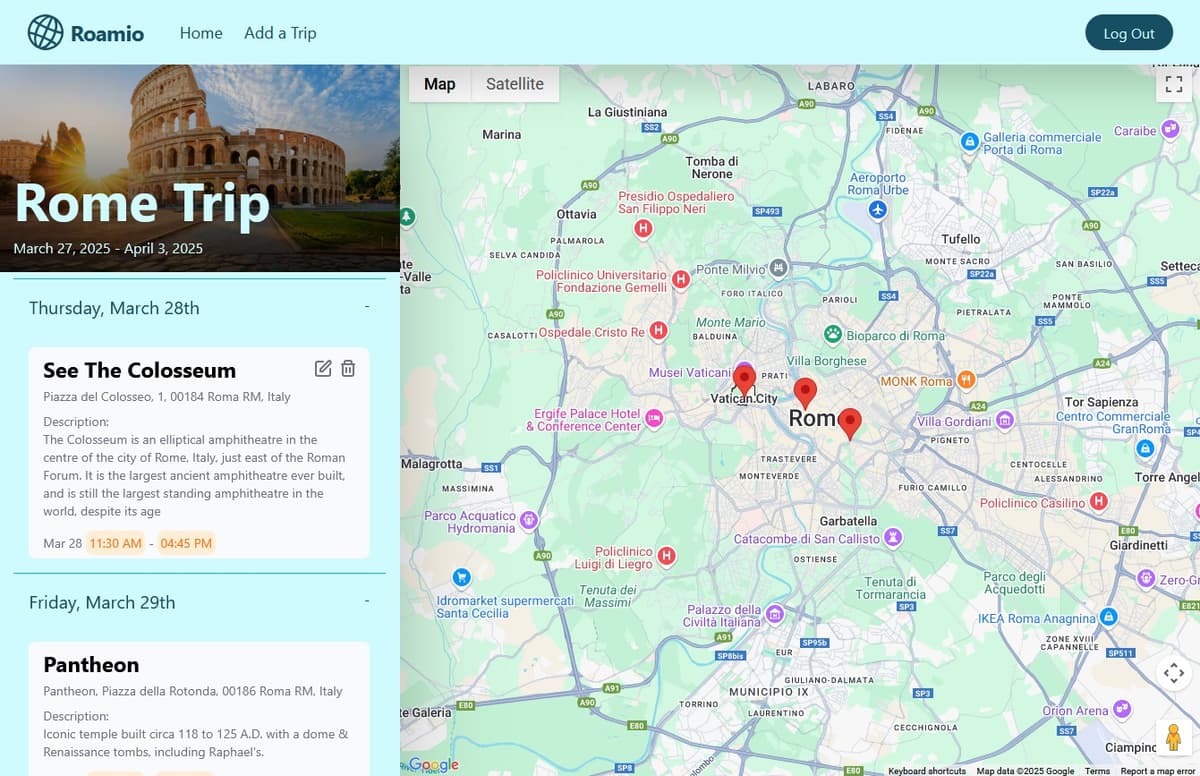The image size is (1200, 776).
Task: Switch to standard Map view
Action: coord(440,84)
